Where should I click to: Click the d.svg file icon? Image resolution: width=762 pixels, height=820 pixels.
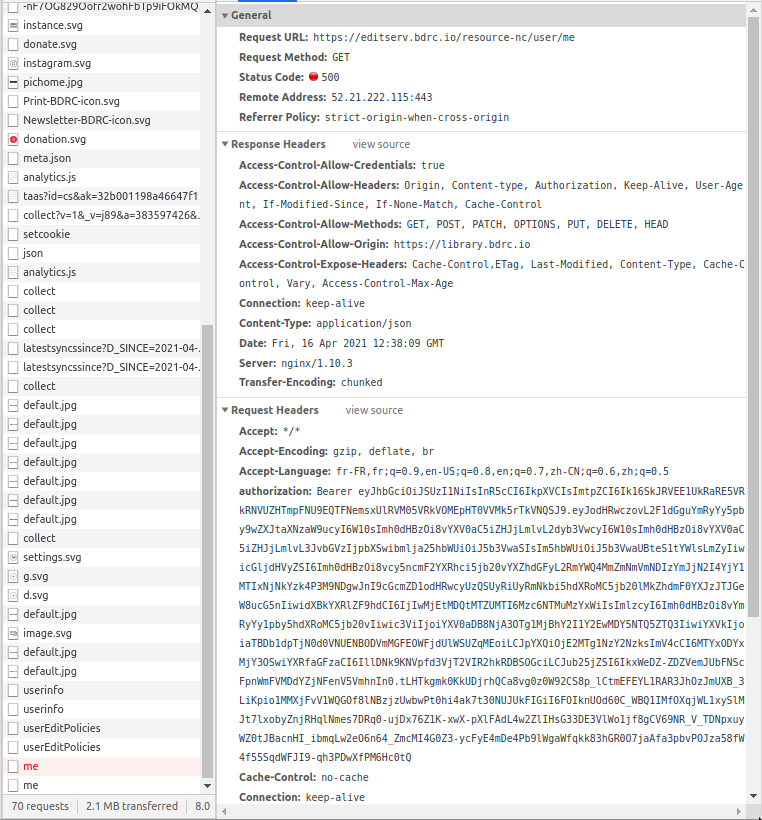14,595
